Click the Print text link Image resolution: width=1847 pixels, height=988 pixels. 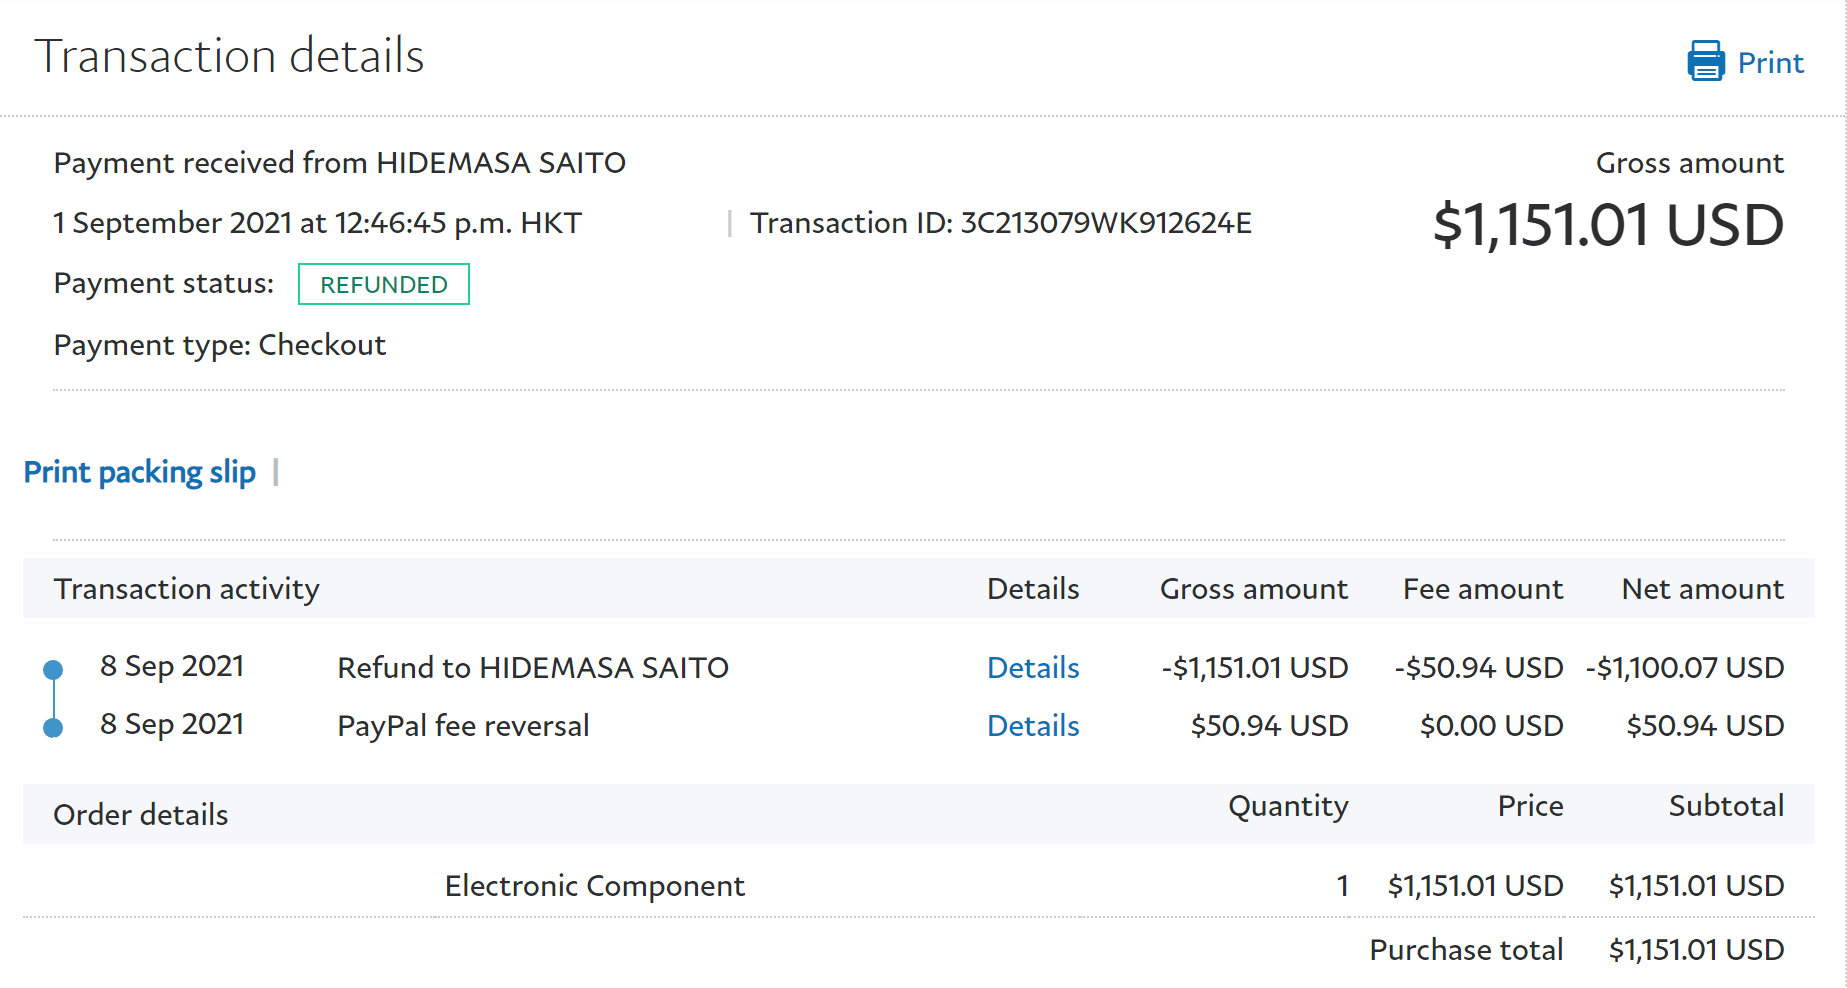(1770, 63)
